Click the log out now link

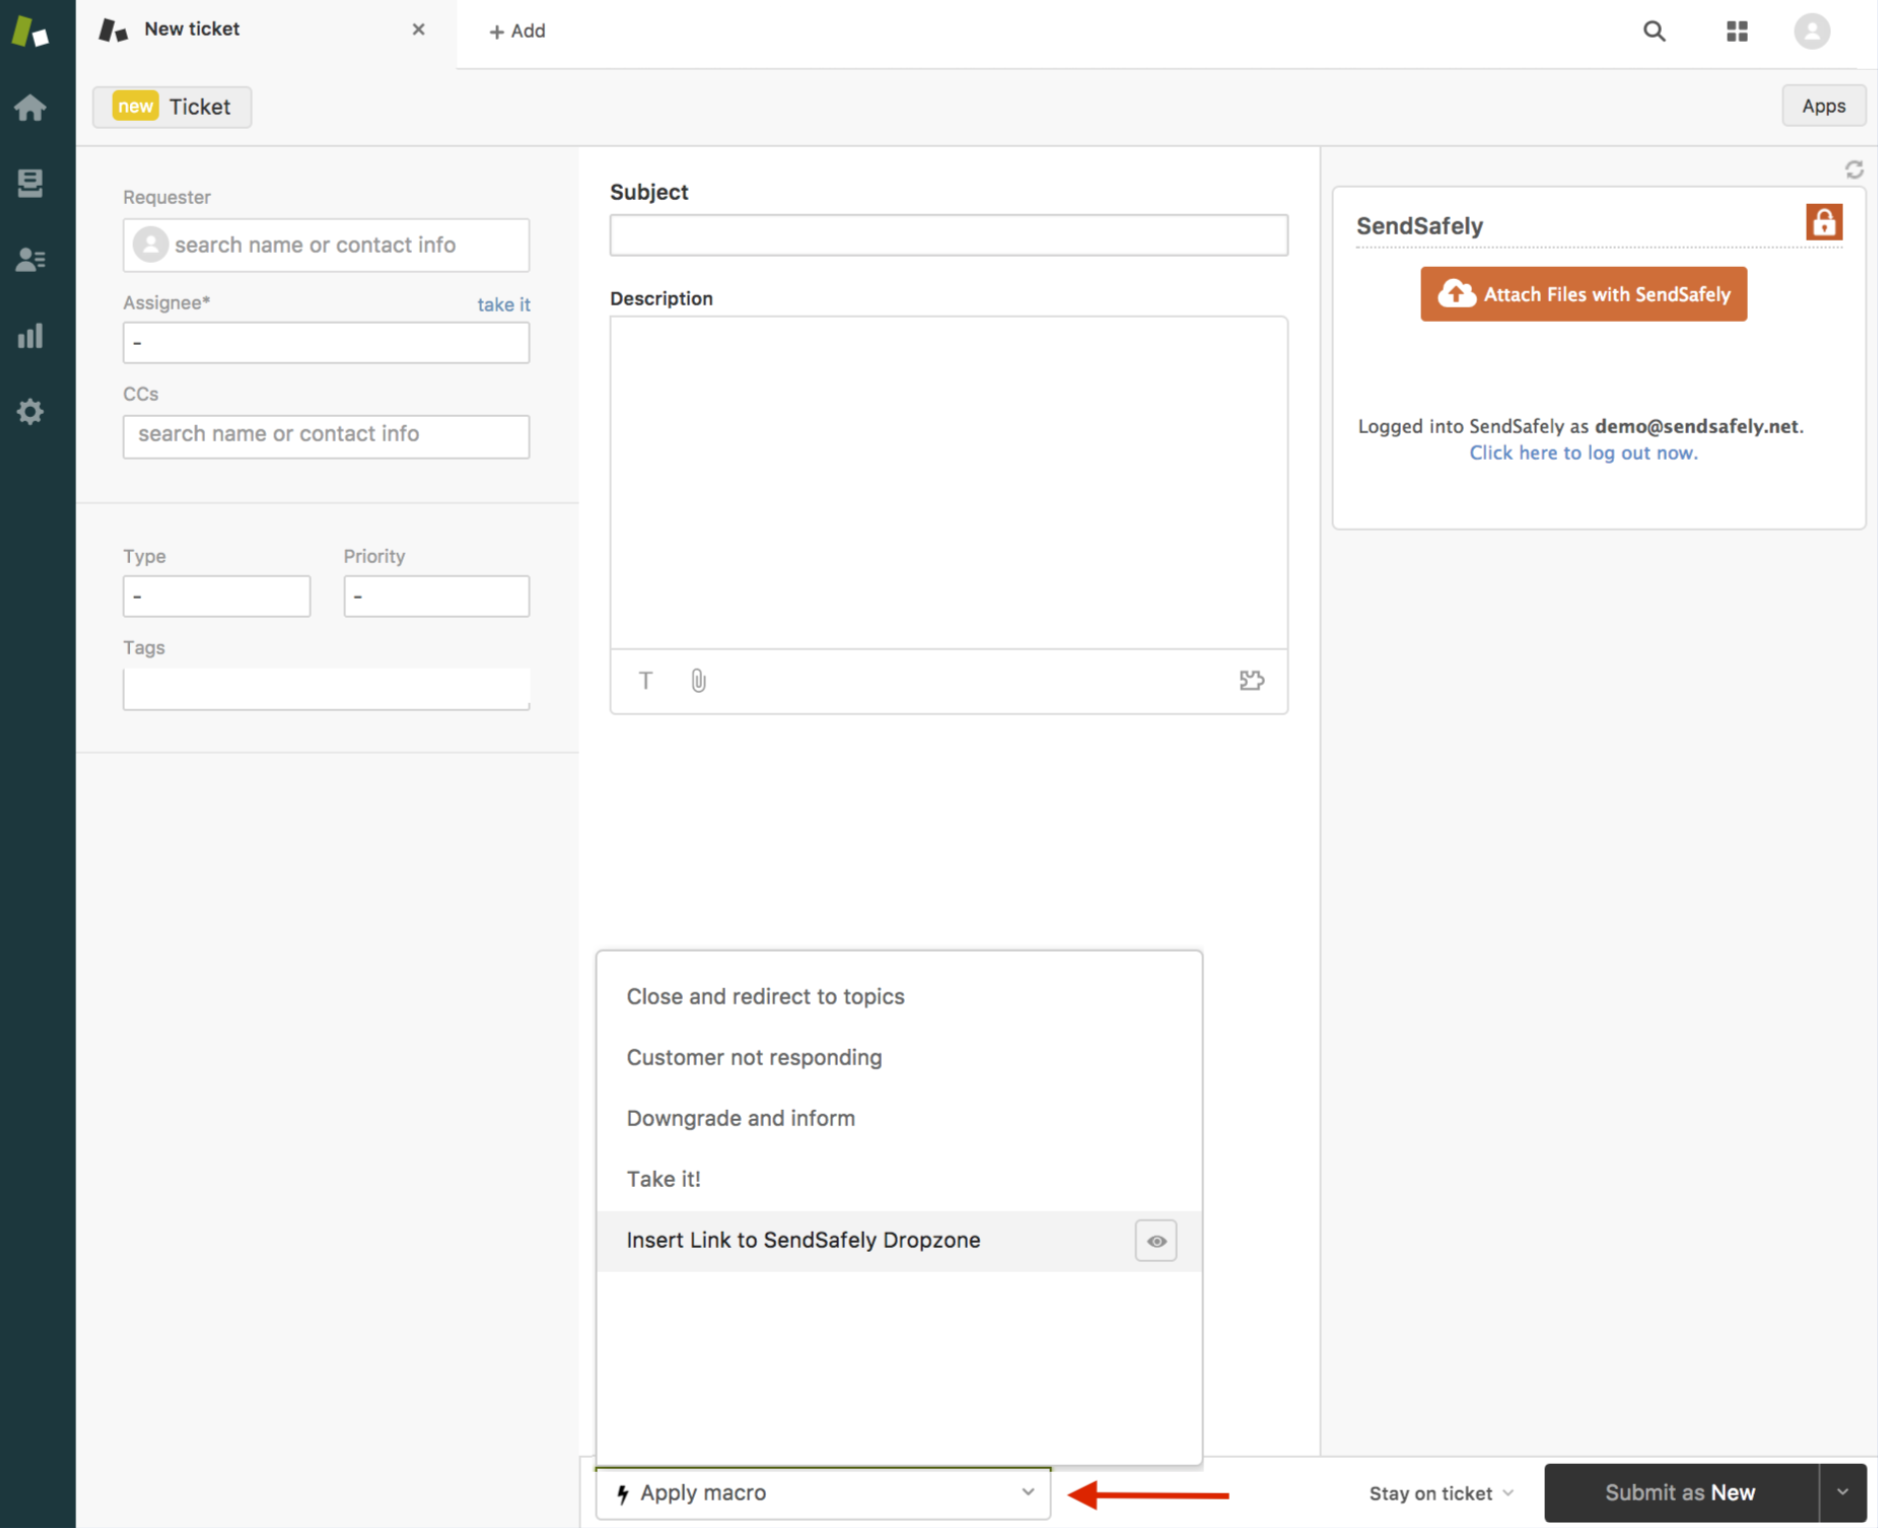click(1583, 453)
